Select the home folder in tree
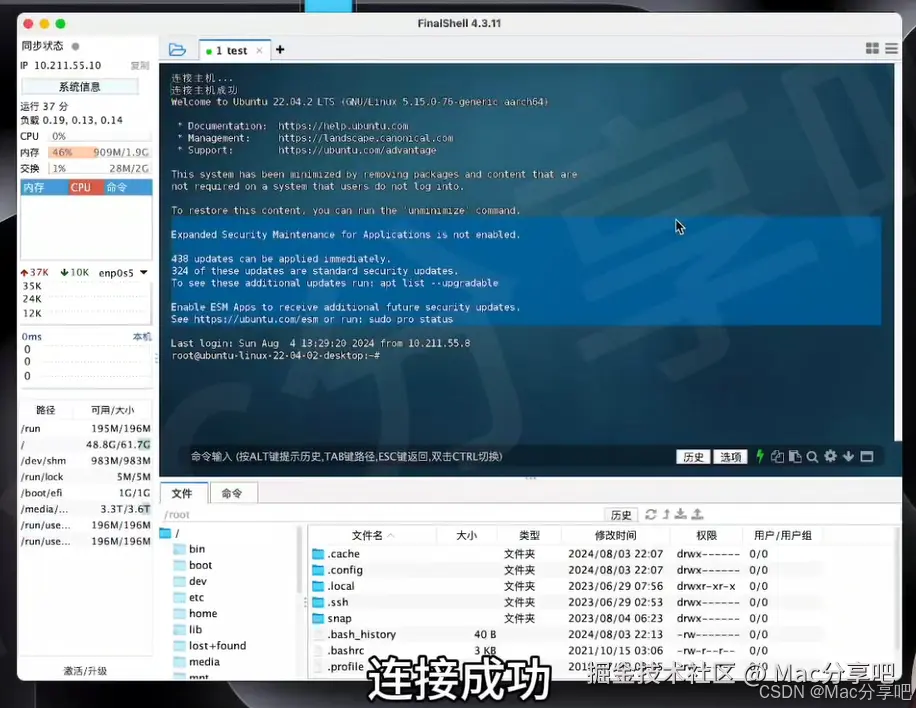The height and width of the screenshot is (708, 916). (x=196, y=613)
